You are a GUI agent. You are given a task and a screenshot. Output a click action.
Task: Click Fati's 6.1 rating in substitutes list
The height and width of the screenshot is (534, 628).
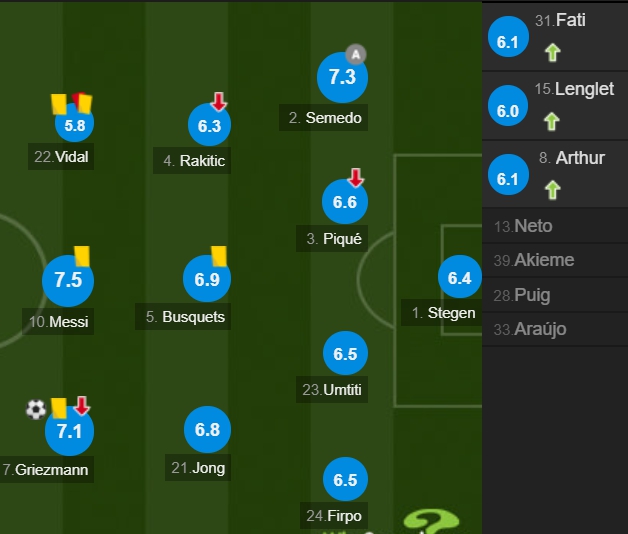click(508, 37)
